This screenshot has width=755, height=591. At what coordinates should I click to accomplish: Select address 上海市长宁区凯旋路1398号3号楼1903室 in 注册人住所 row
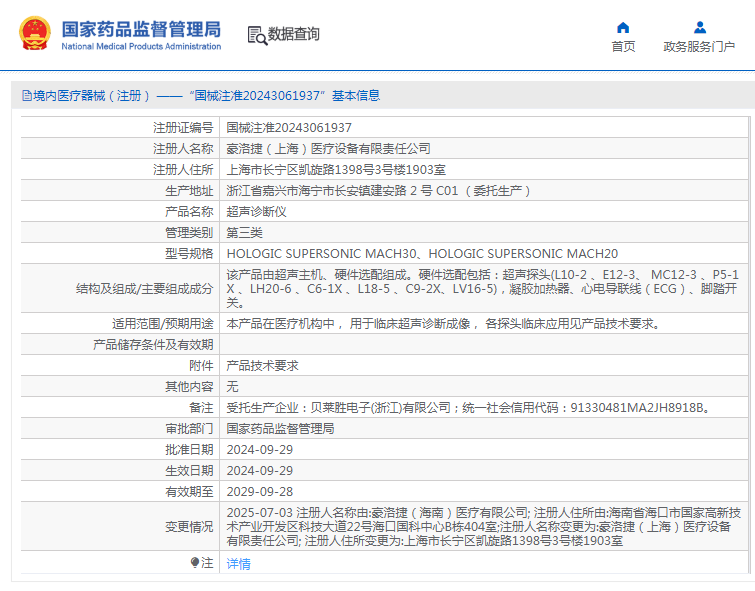click(x=336, y=170)
